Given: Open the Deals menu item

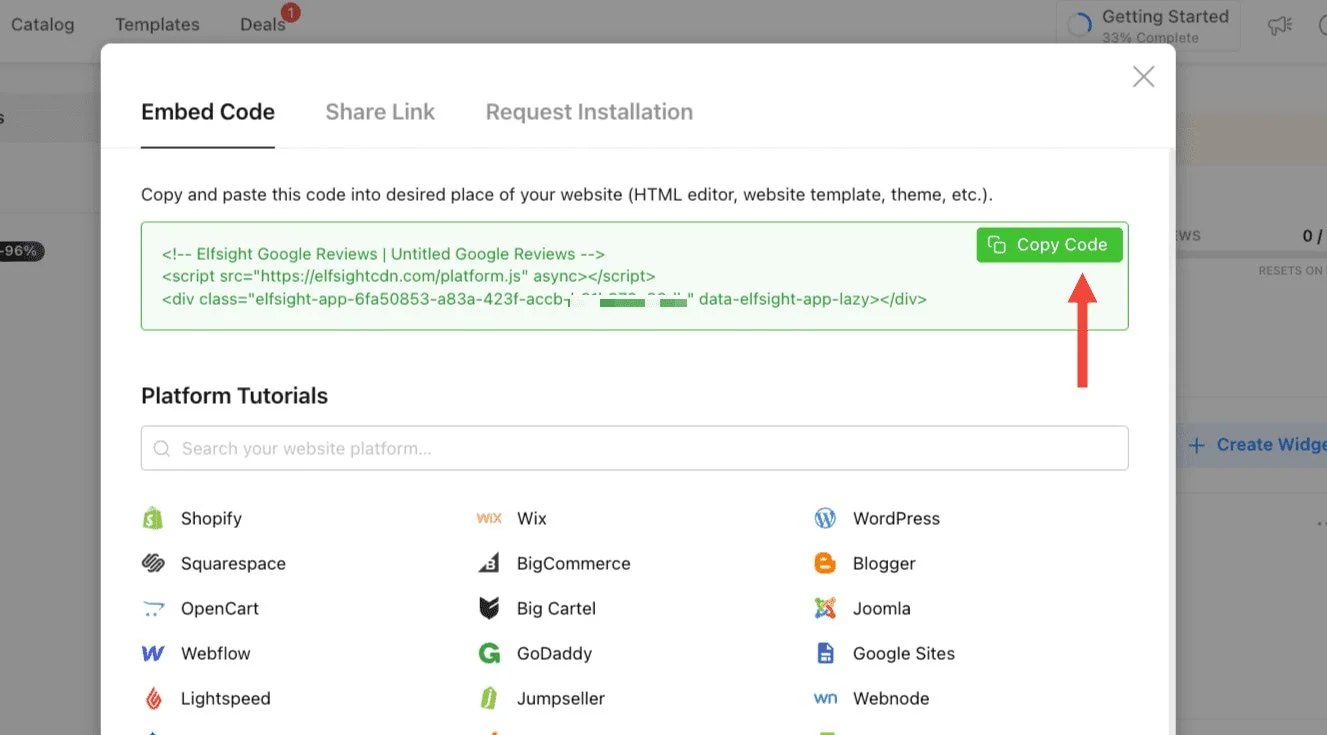Looking at the screenshot, I should [263, 25].
